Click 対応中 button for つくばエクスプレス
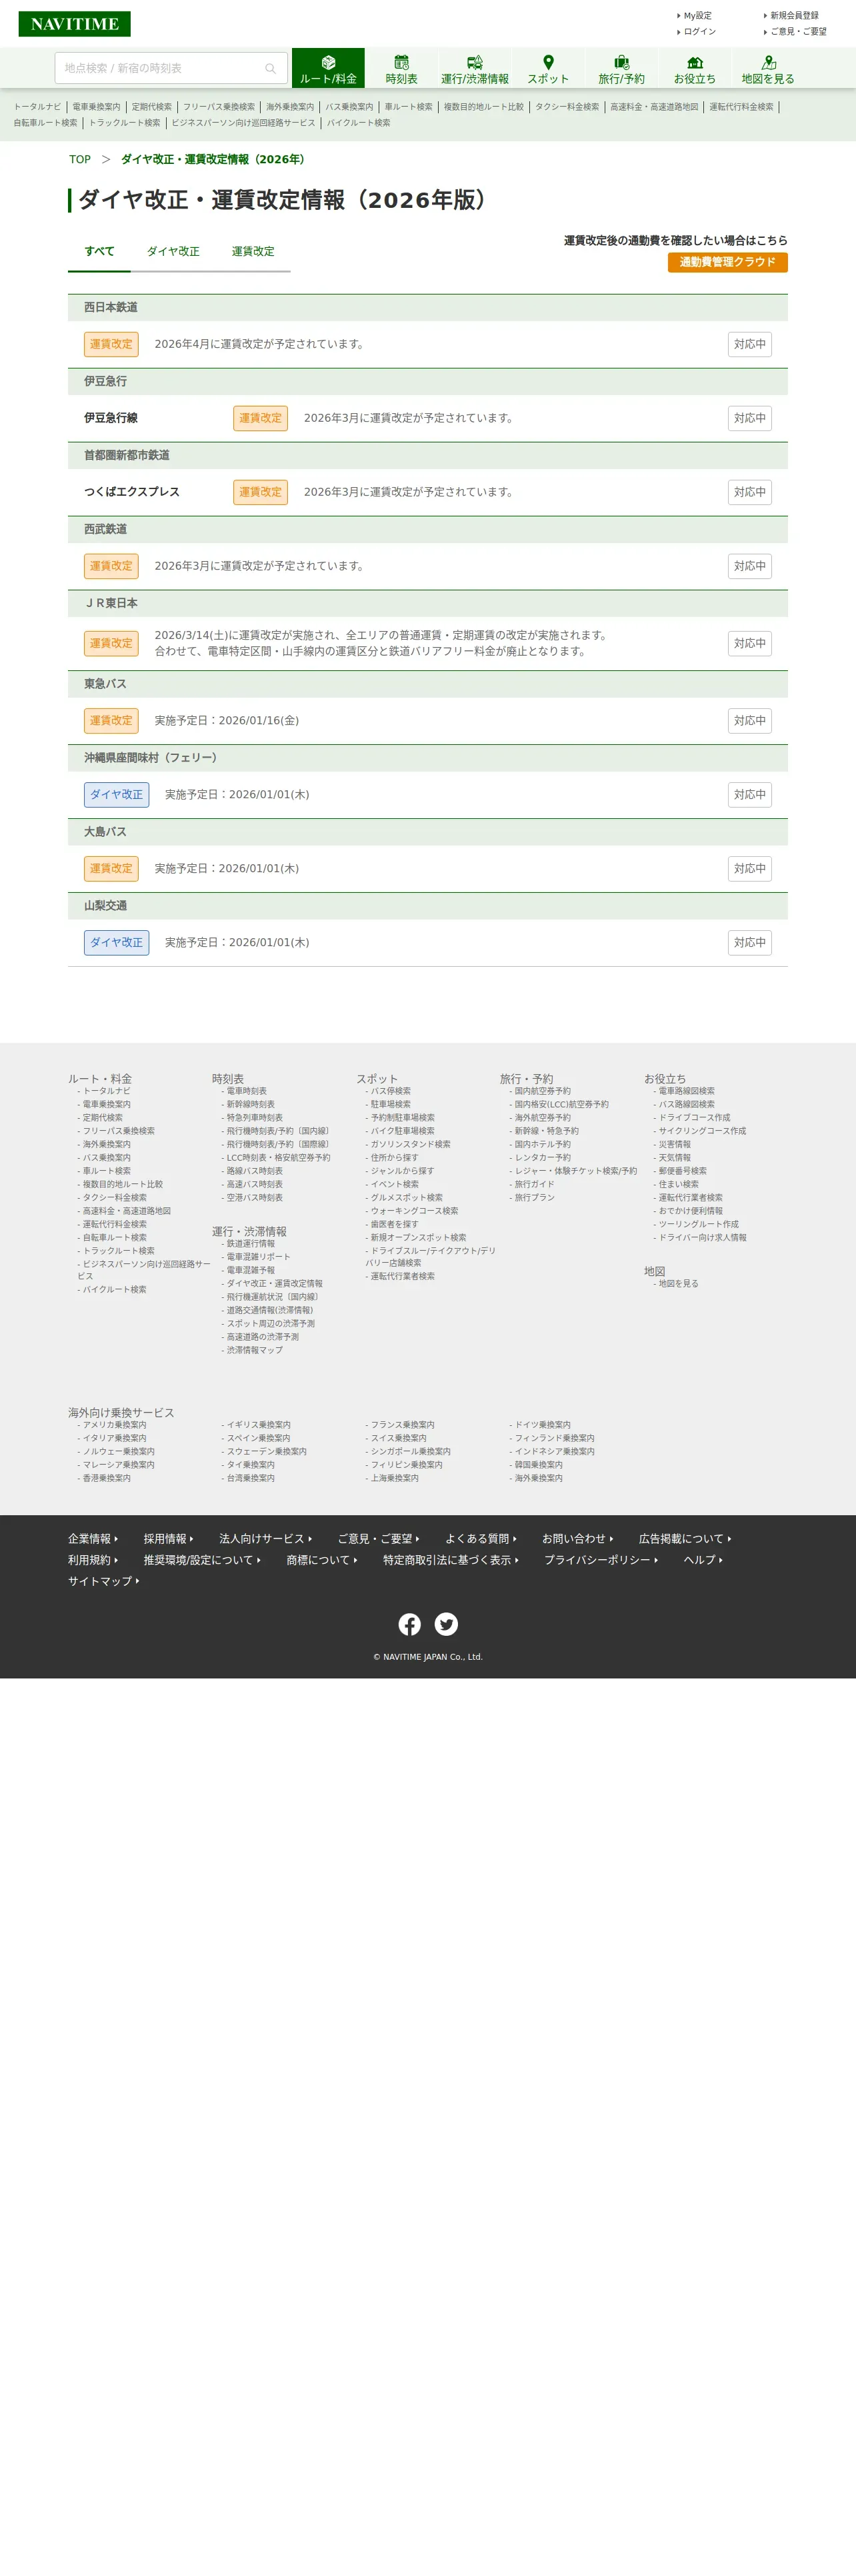This screenshot has height=2576, width=856. tap(750, 492)
